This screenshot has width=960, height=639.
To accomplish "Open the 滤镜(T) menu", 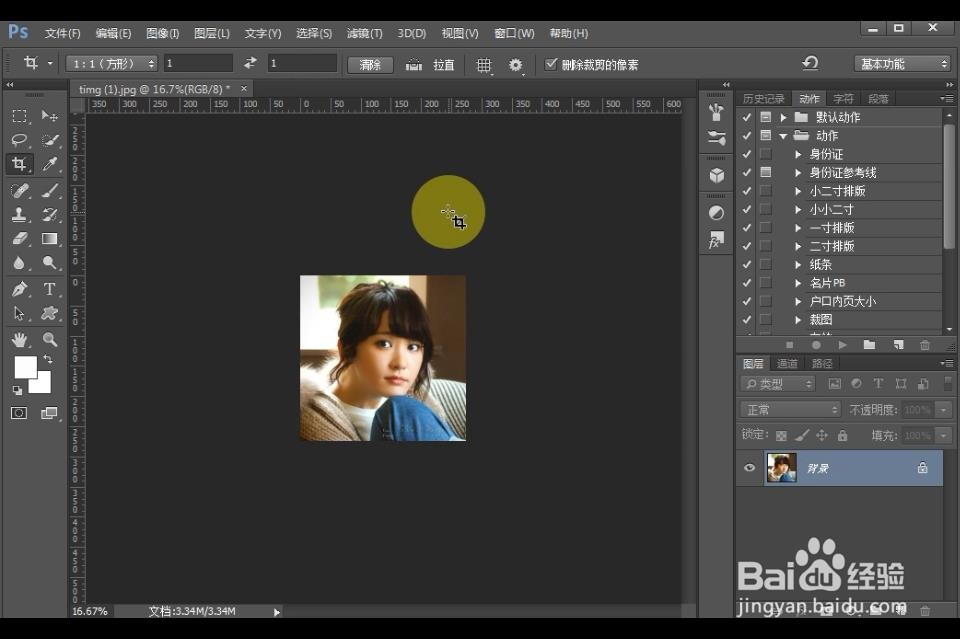I will point(364,33).
